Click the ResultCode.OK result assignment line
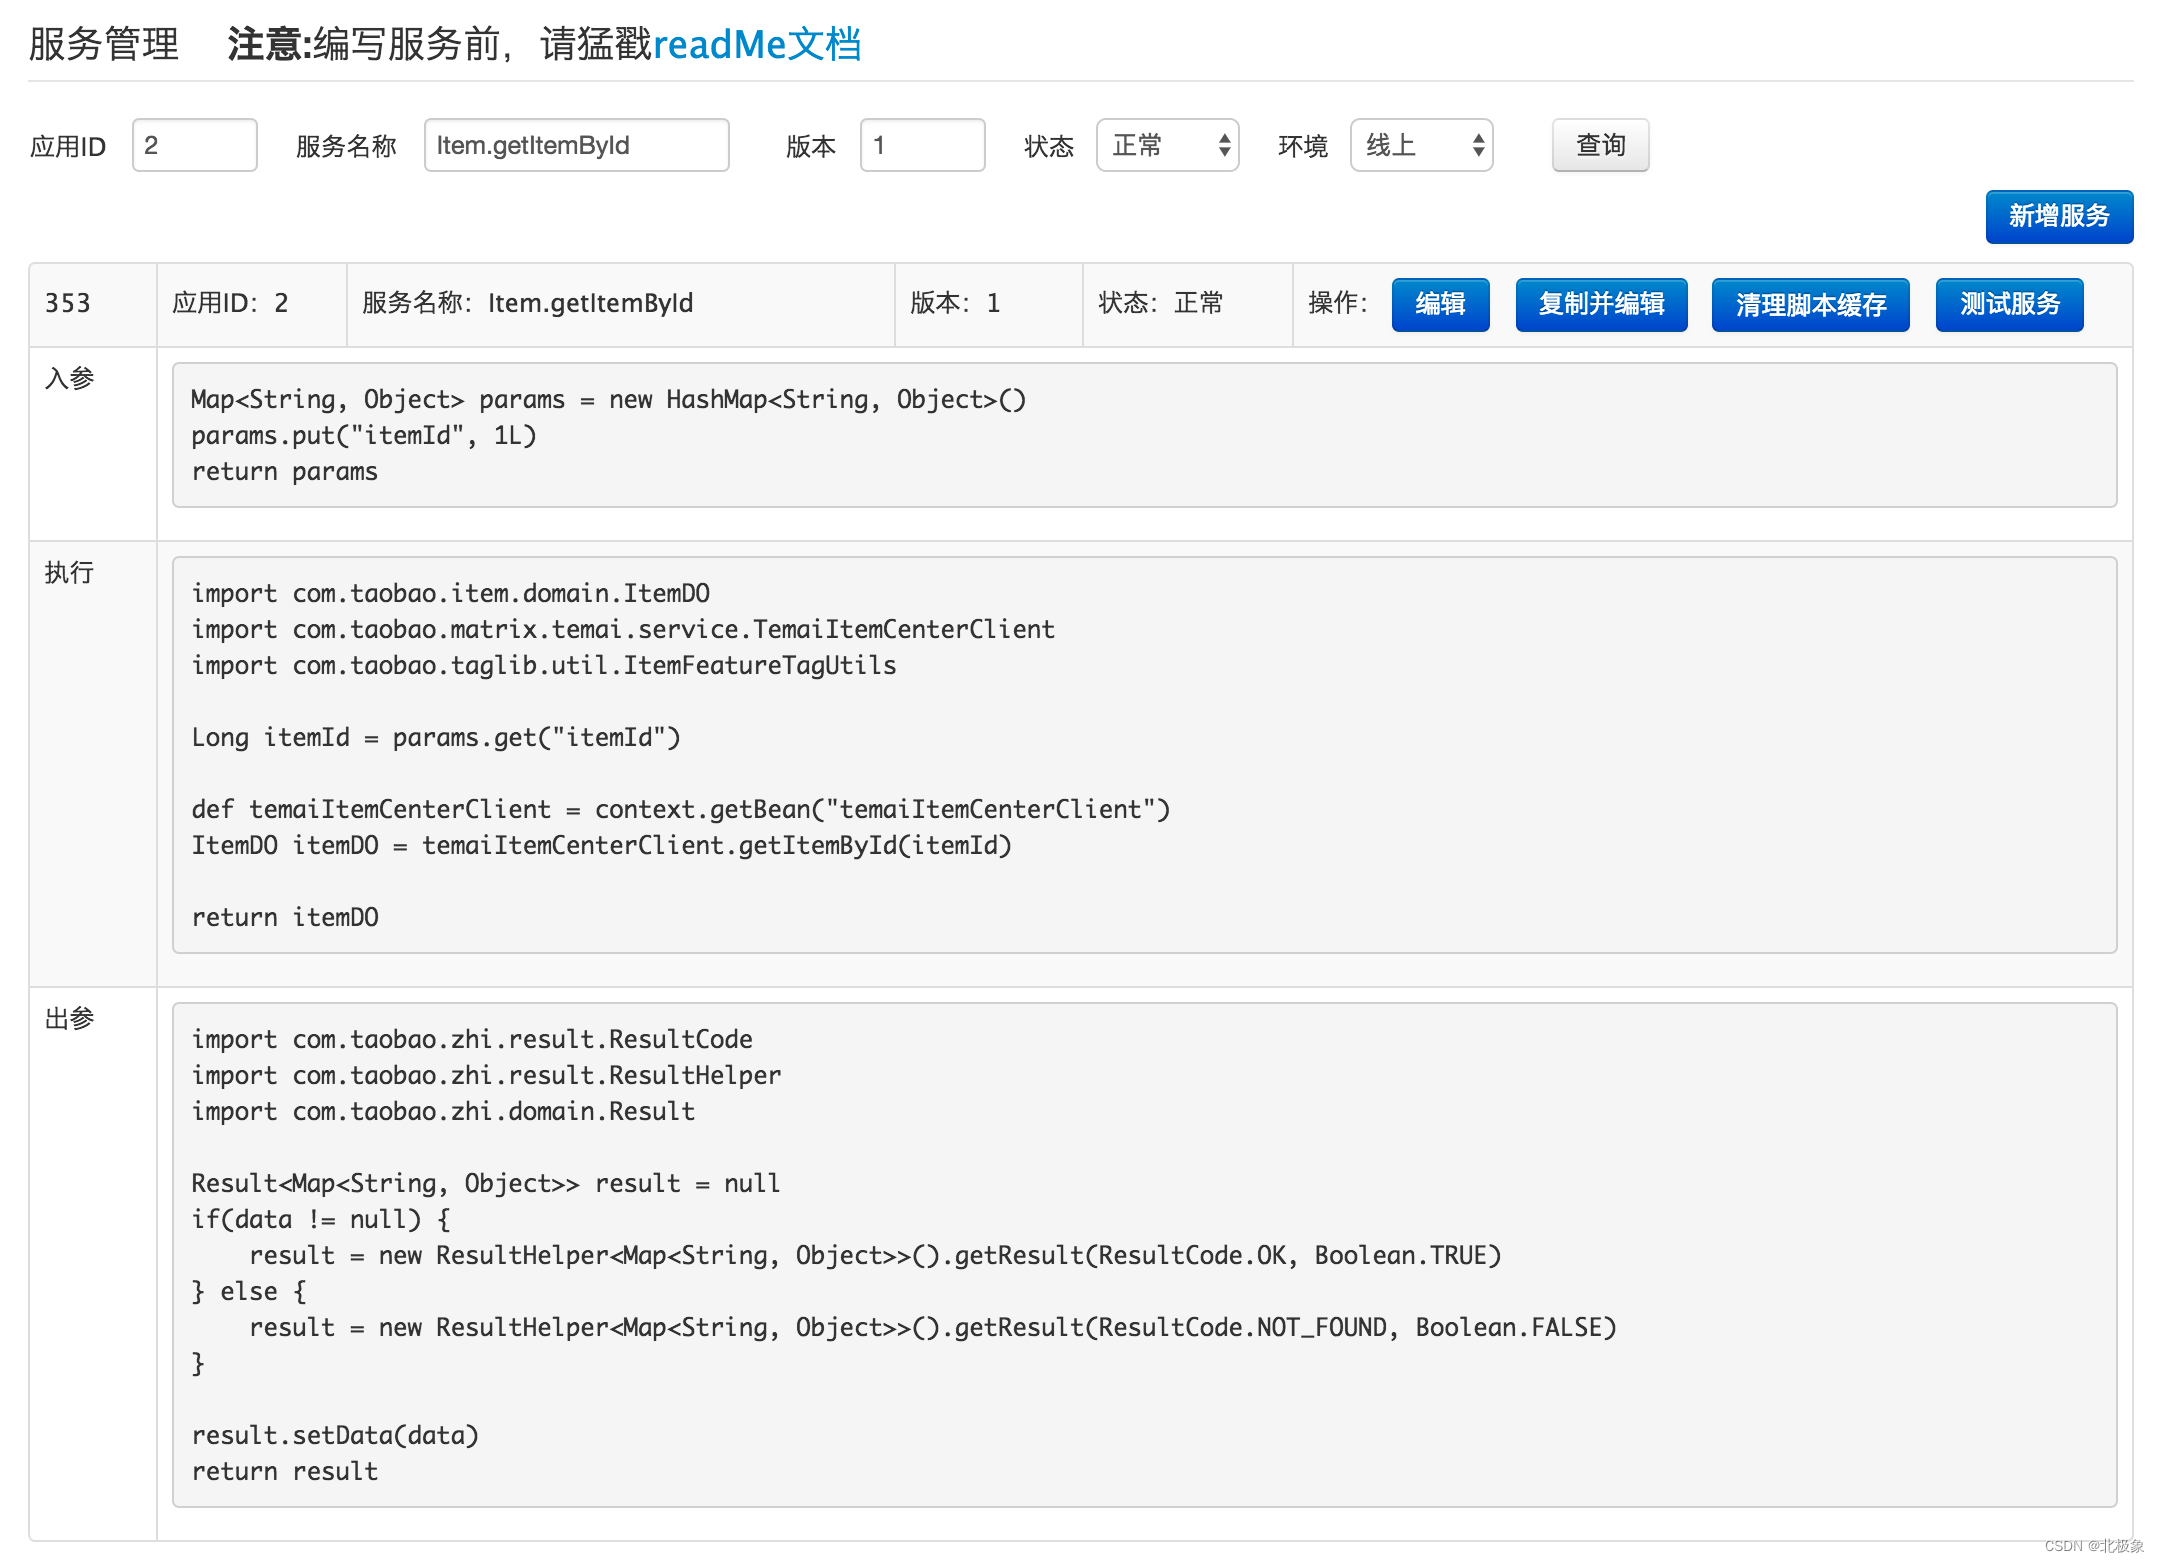The height and width of the screenshot is (1562, 2160). coord(875,1256)
